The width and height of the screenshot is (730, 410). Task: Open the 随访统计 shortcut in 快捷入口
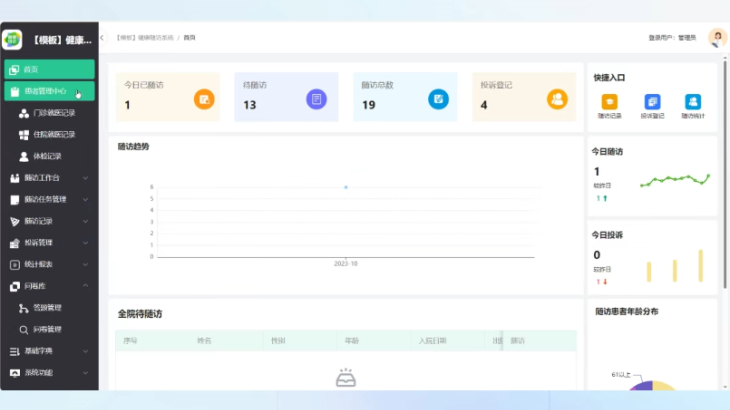pos(693,106)
